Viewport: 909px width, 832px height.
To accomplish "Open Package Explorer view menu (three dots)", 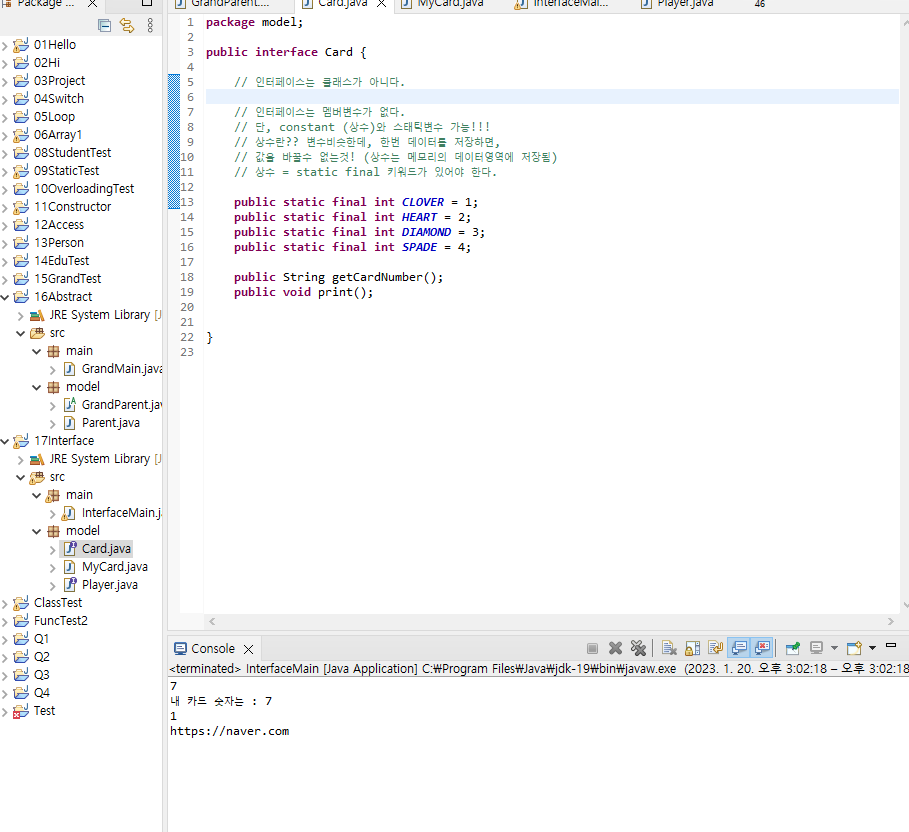I will 150,26.
